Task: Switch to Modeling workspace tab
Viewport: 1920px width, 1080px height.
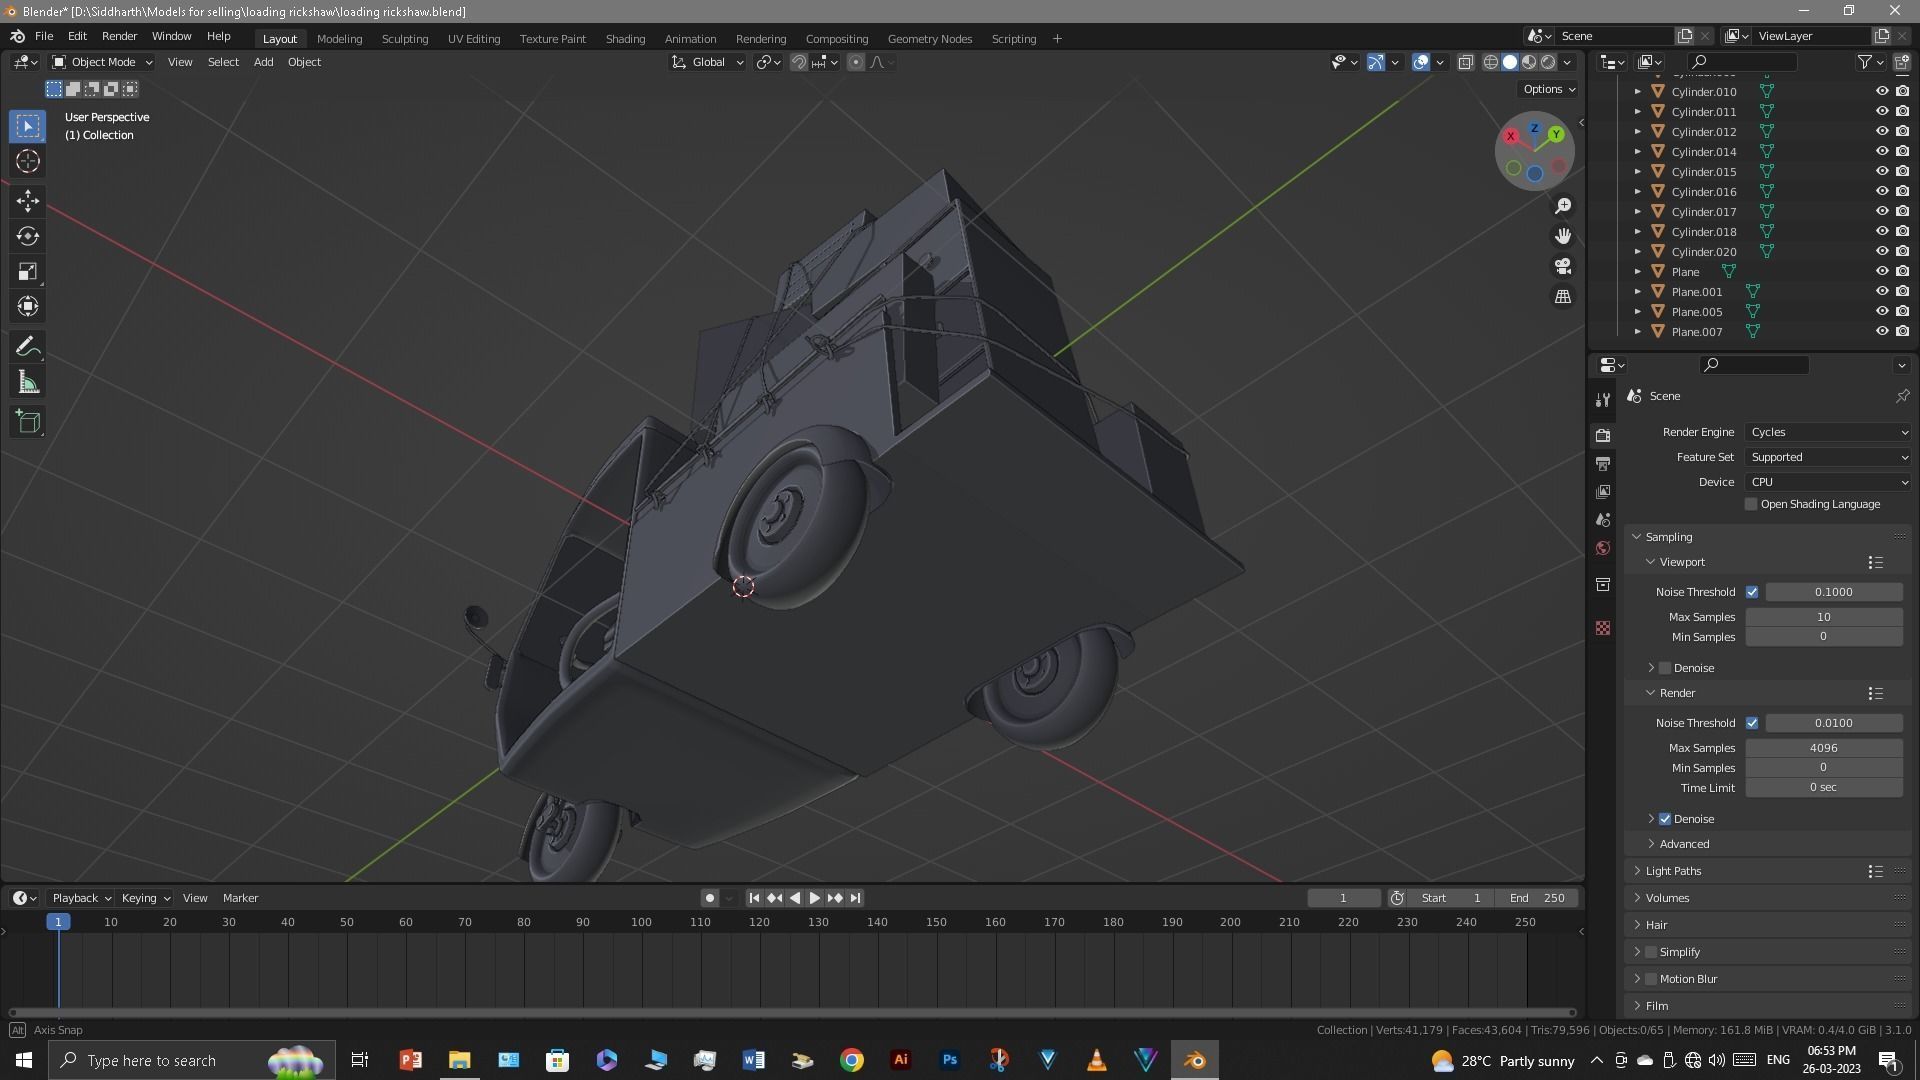Action: tap(339, 39)
